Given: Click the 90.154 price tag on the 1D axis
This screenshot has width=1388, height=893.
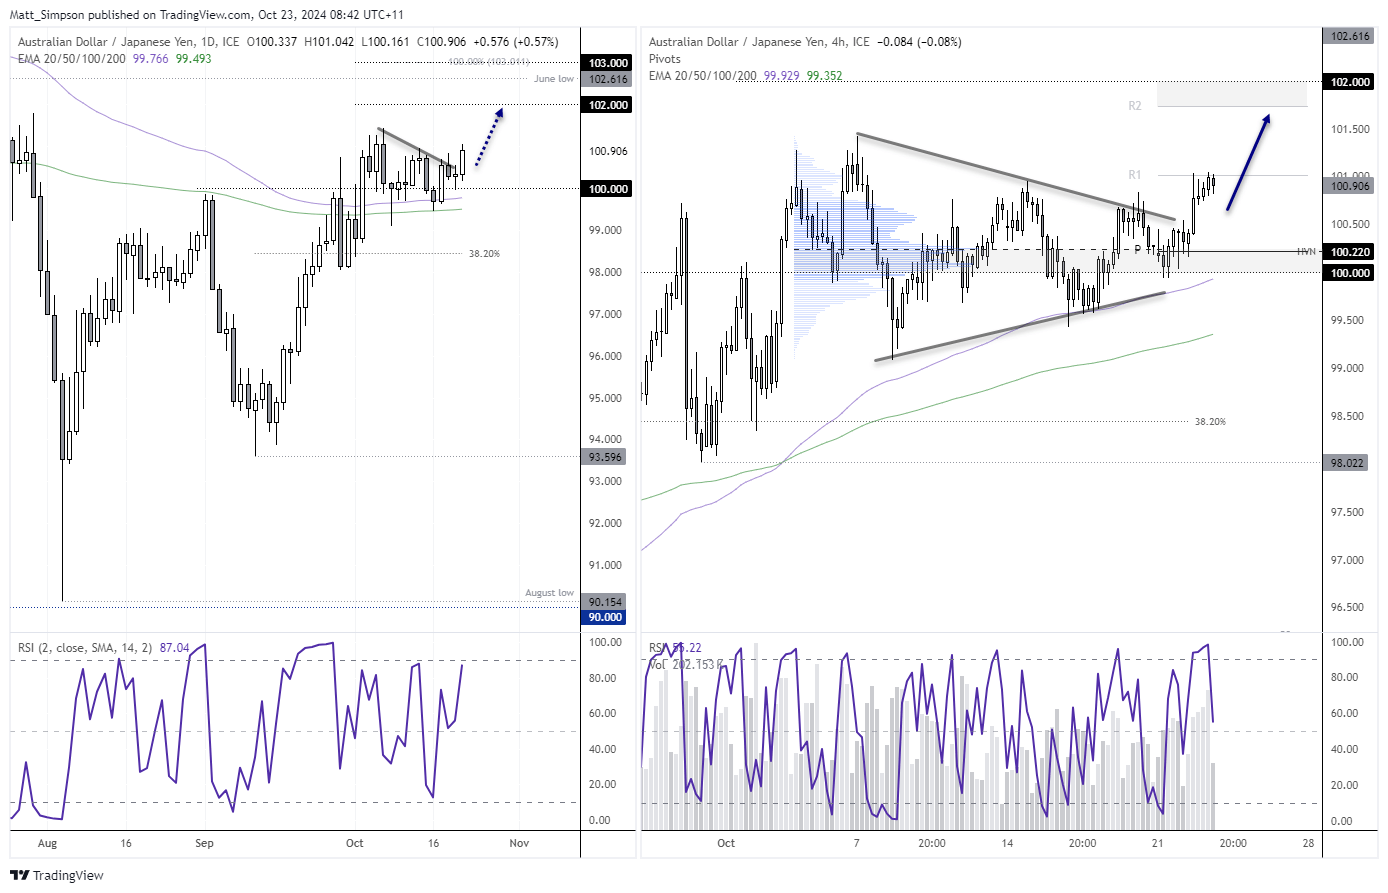Looking at the screenshot, I should (x=605, y=602).
